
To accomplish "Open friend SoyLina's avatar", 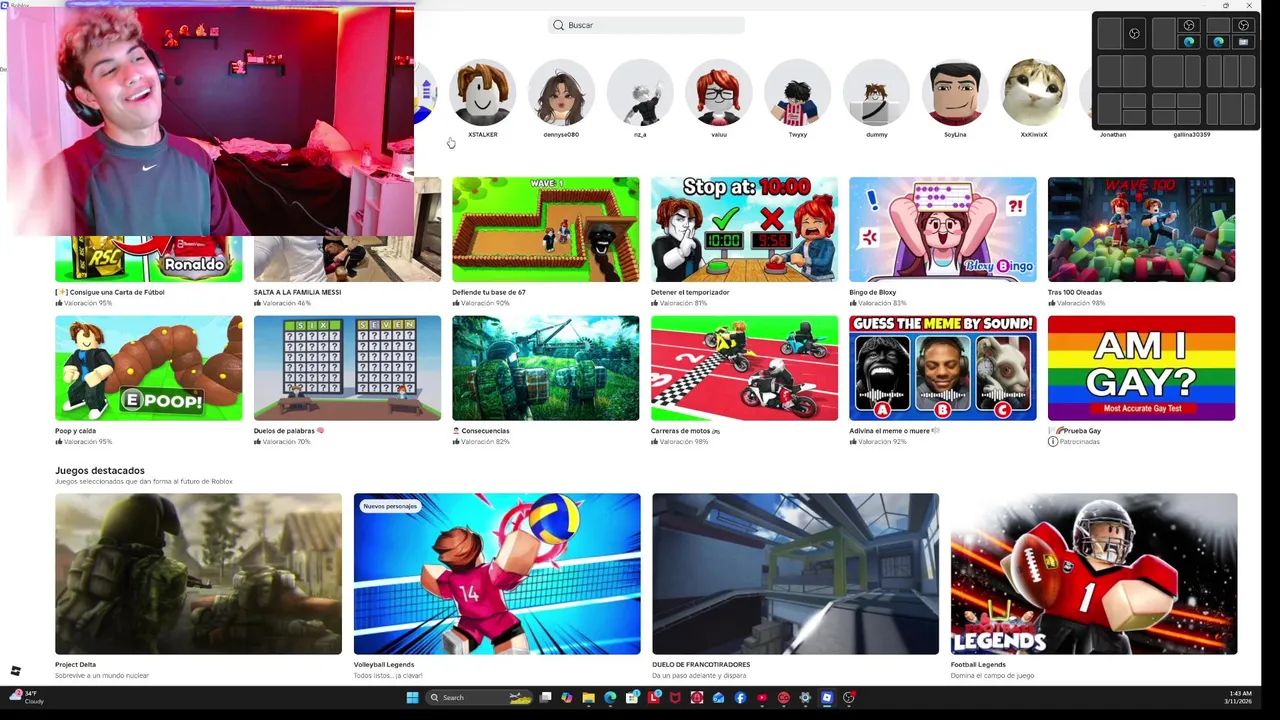I will click(955, 92).
